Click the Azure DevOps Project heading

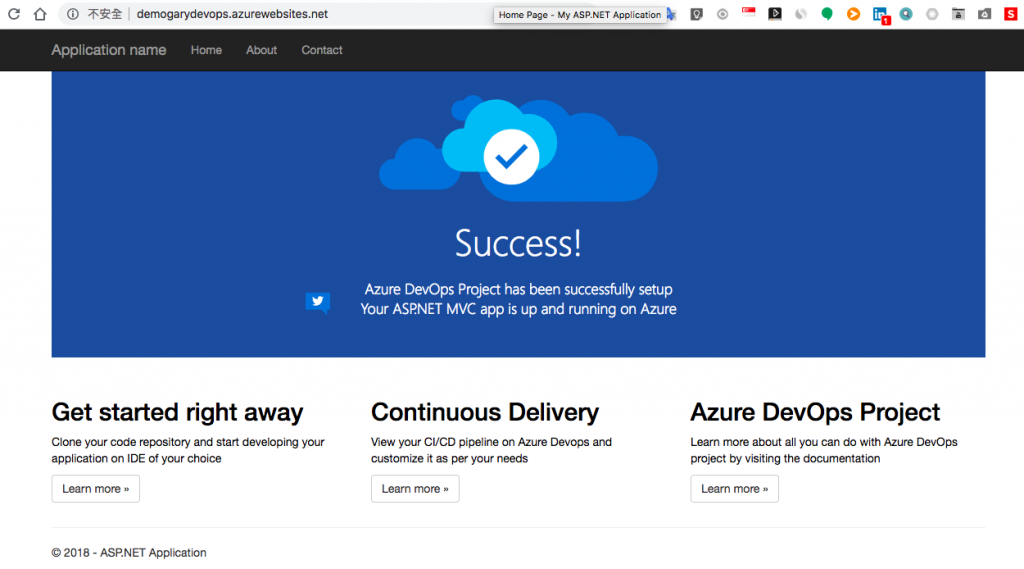click(815, 412)
